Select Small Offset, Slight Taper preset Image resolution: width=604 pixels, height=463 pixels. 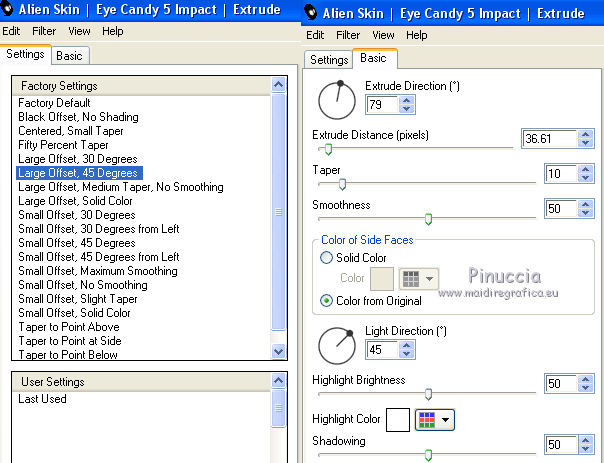(77, 299)
